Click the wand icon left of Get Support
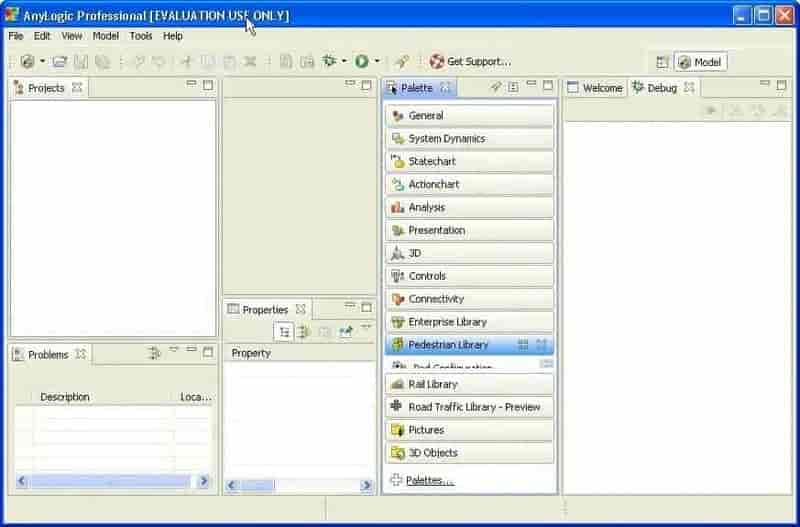Viewport: 800px width, 527px height. 402,62
